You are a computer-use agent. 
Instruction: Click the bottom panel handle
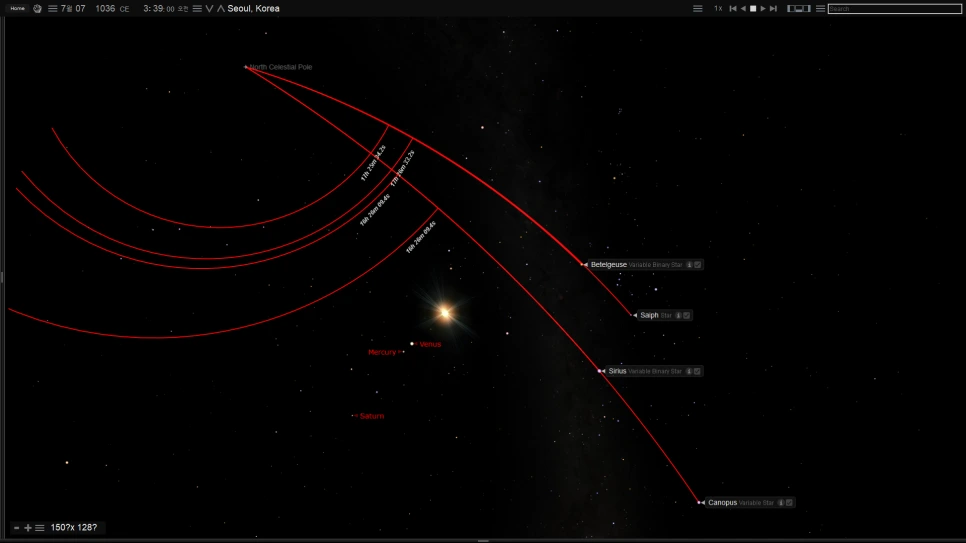(483, 541)
